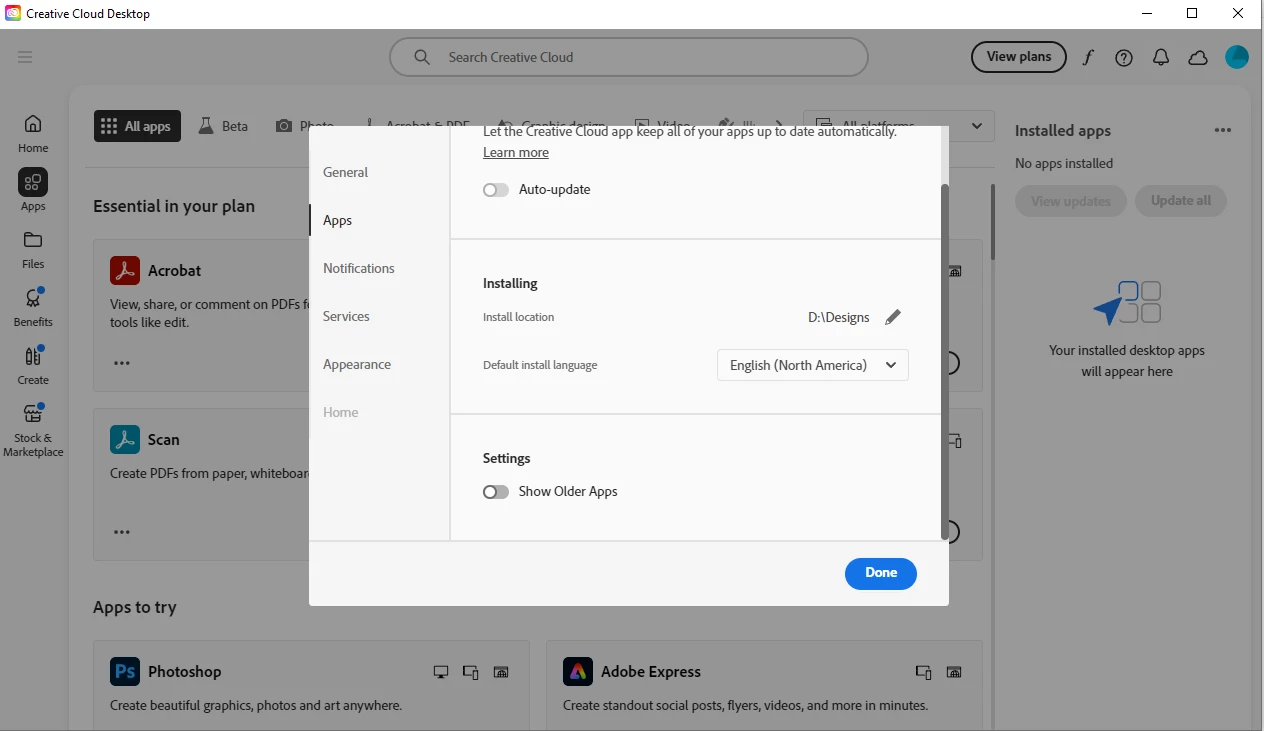Screen dimensions: 1264x731
Task: Expand more category tabs chevron
Action: tap(780, 126)
